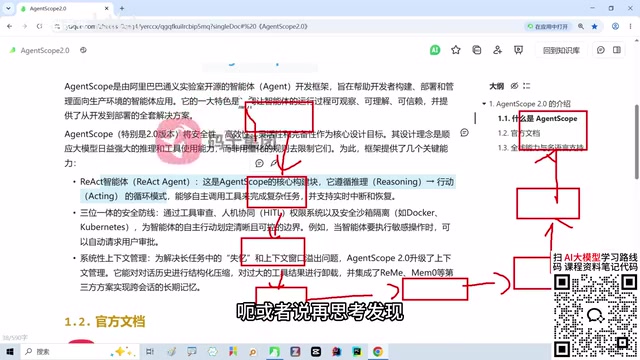The width and height of the screenshot is (640, 360).
Task: Go to outline item '1.1. 什么是 AgentScope'
Action: (x=538, y=118)
